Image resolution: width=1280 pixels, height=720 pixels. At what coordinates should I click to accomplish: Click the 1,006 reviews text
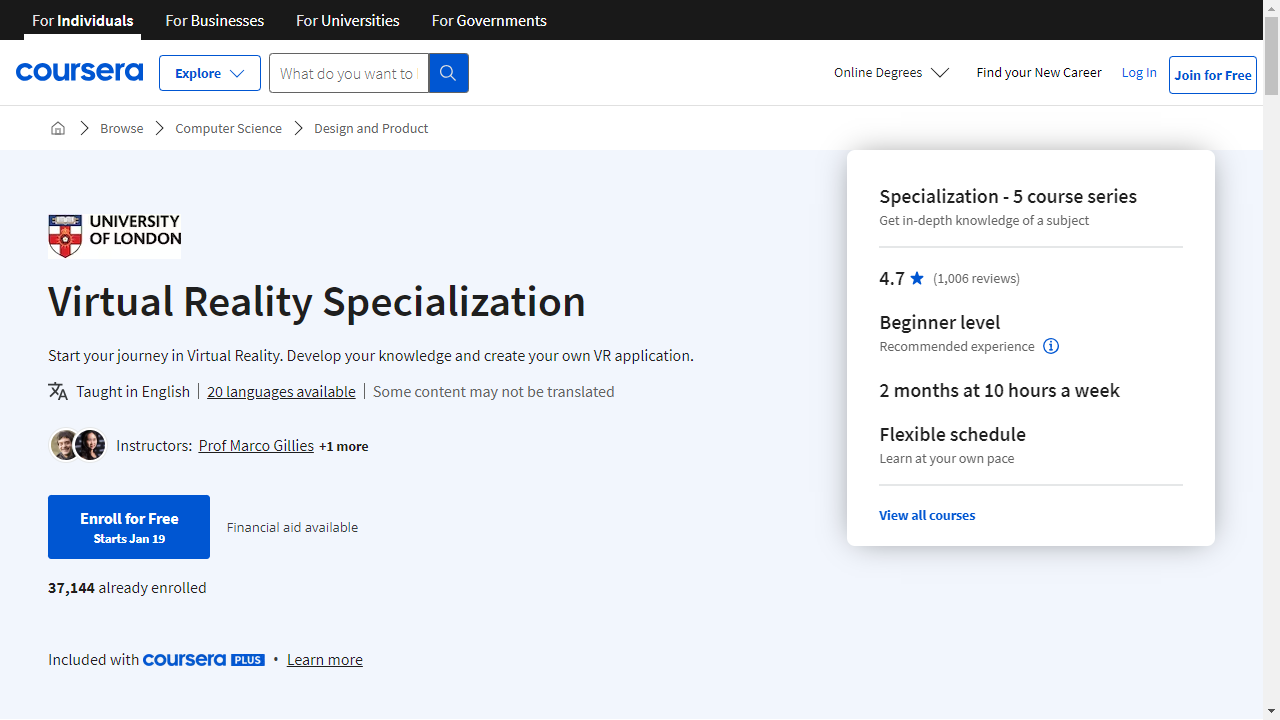coord(976,278)
